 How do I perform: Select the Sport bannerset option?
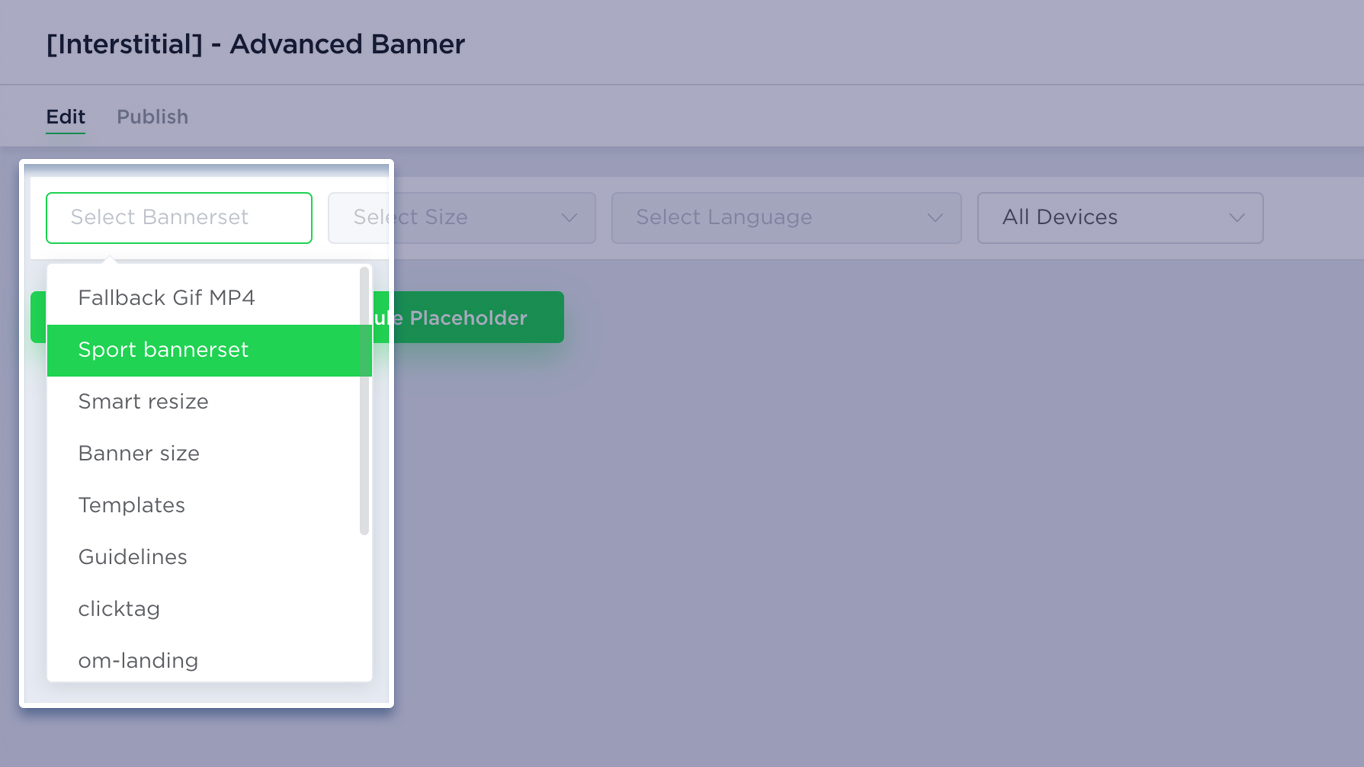pos(209,350)
